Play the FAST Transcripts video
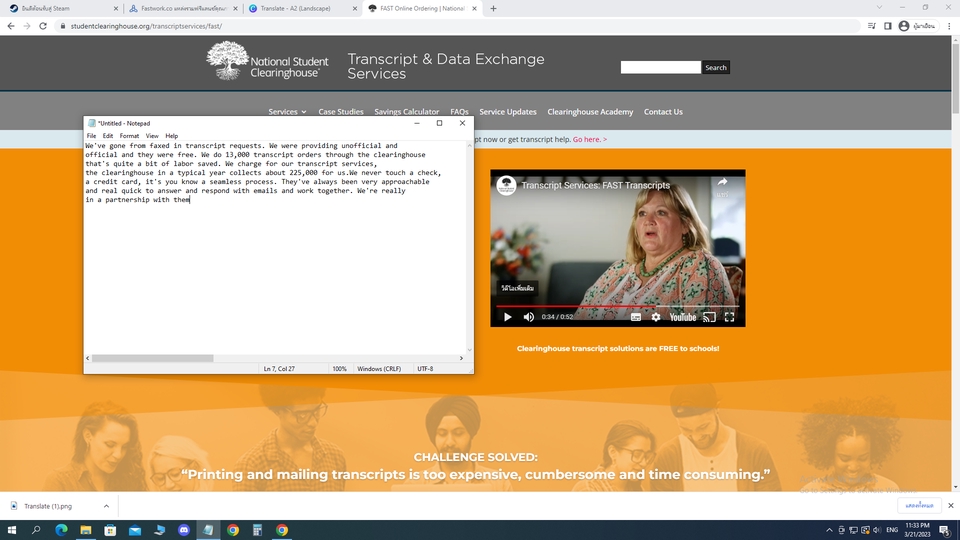 coord(508,317)
